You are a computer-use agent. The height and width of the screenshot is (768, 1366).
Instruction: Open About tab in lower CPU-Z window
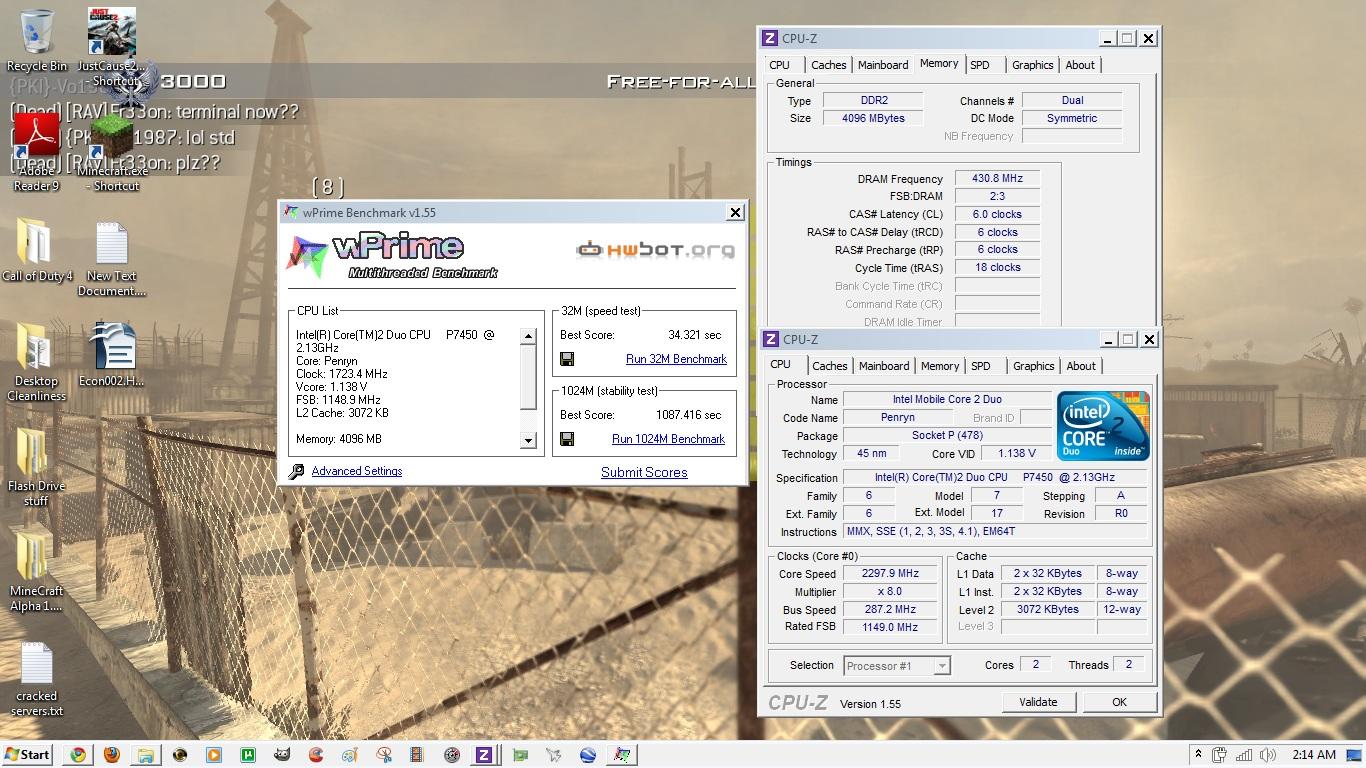pyautogui.click(x=1081, y=366)
